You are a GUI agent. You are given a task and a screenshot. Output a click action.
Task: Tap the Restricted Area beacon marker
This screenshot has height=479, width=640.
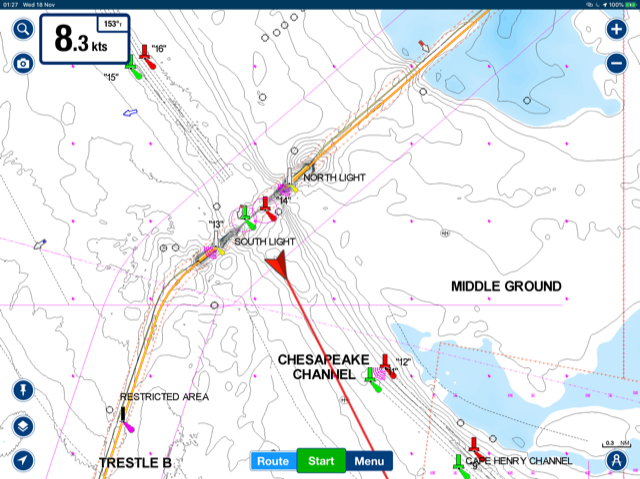[x=126, y=418]
